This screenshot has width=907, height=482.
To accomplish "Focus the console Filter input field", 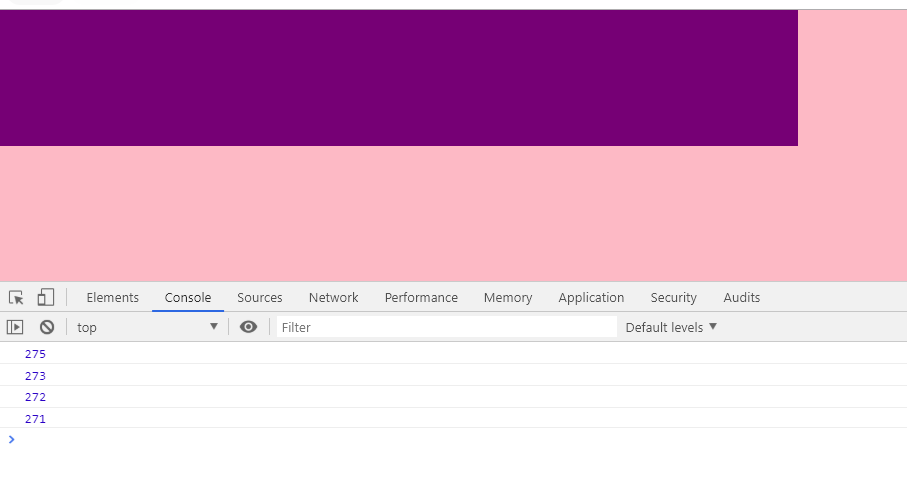I will pos(447,327).
